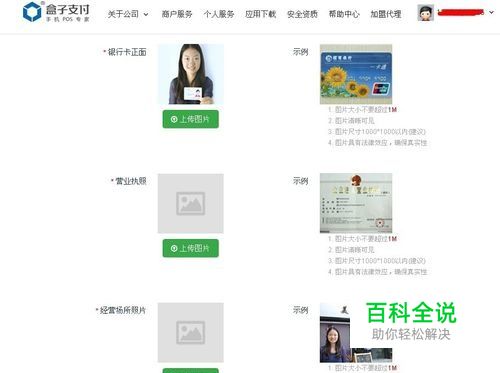Screen dimensions: 500x373
Task: View the 经营场所 example photo
Action: pyautogui.click(x=356, y=332)
